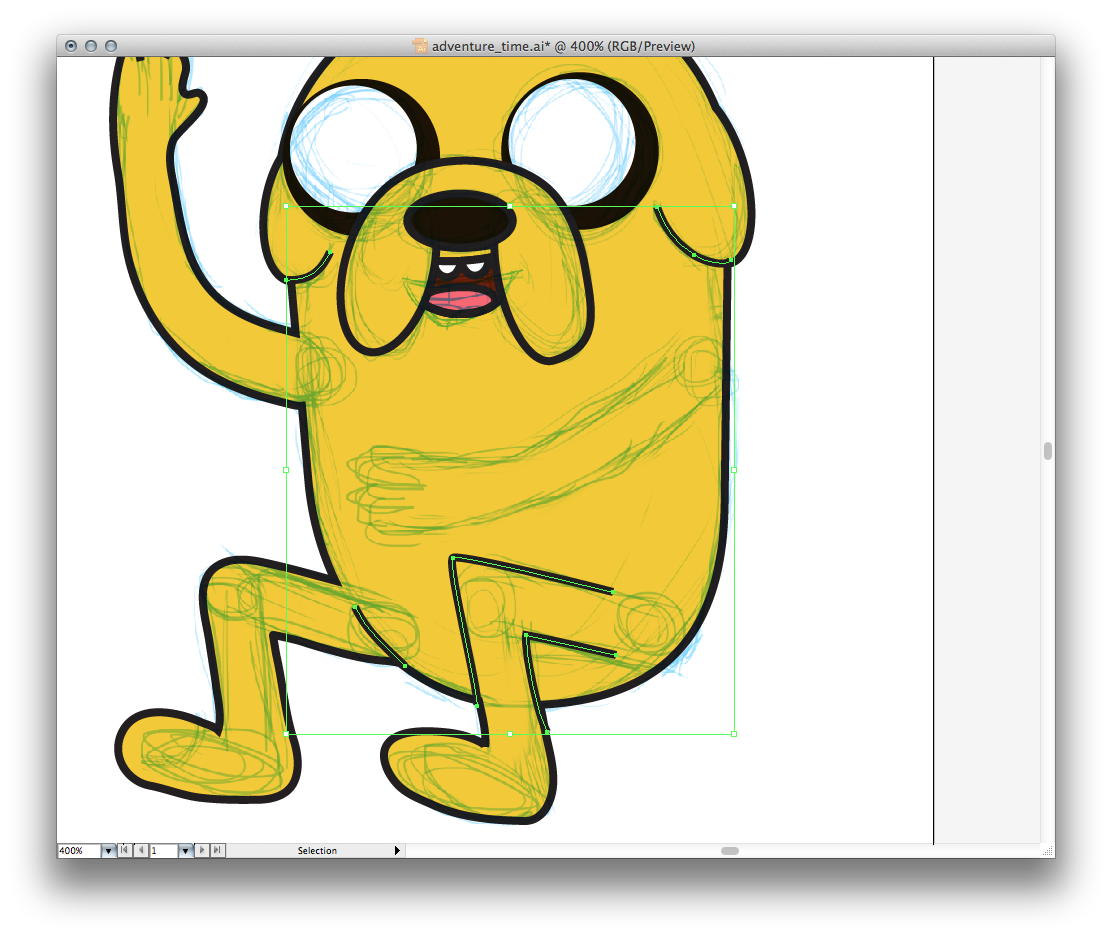Screen dimensions: 1112x937
Task: Click the 400% zoom input field
Action: pos(78,851)
